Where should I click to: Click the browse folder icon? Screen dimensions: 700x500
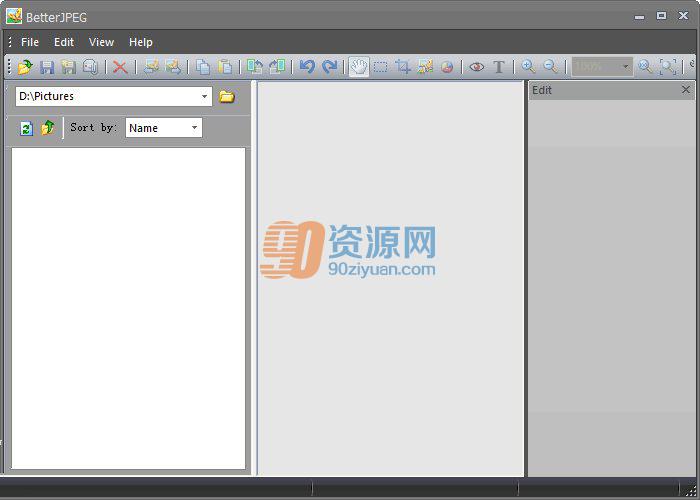click(x=227, y=96)
